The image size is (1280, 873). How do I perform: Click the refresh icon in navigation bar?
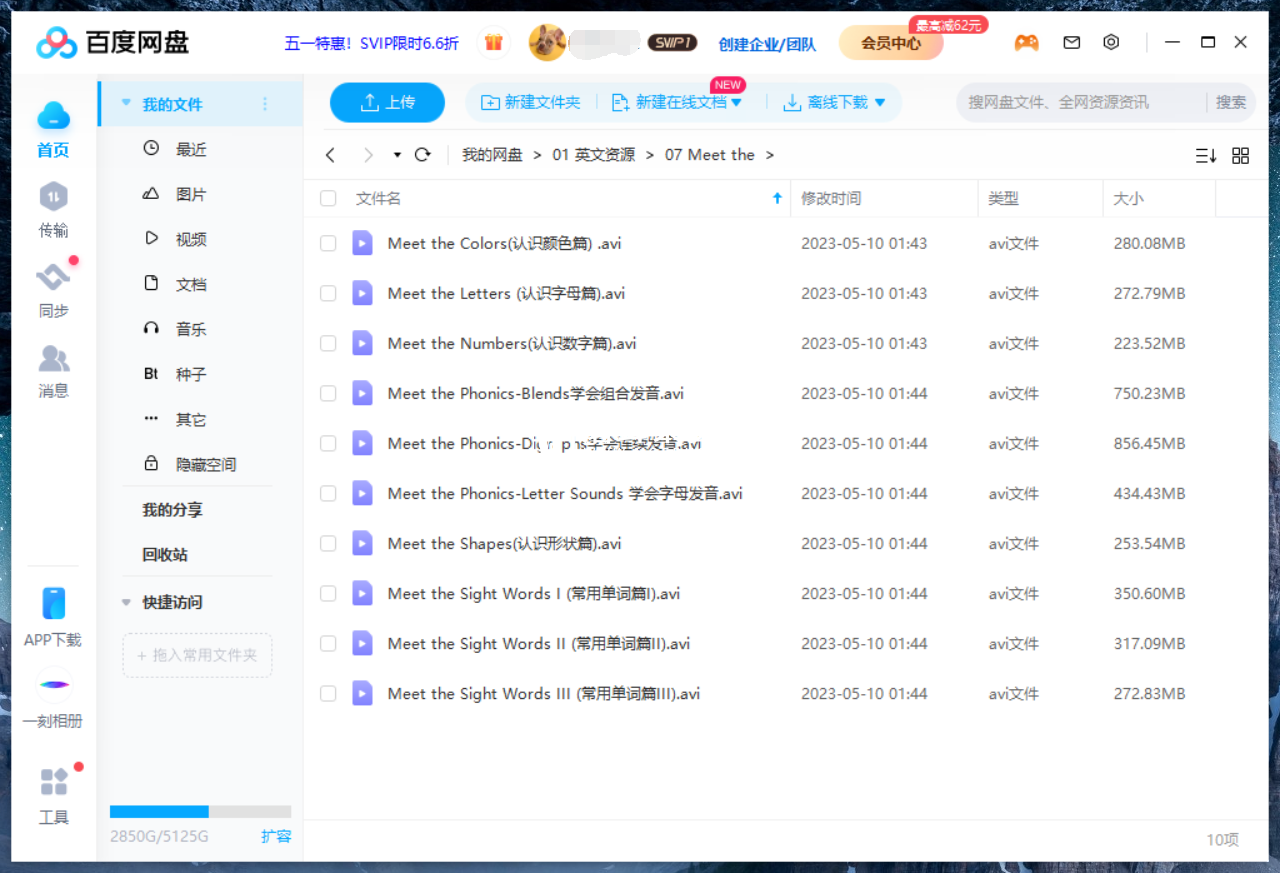422,155
